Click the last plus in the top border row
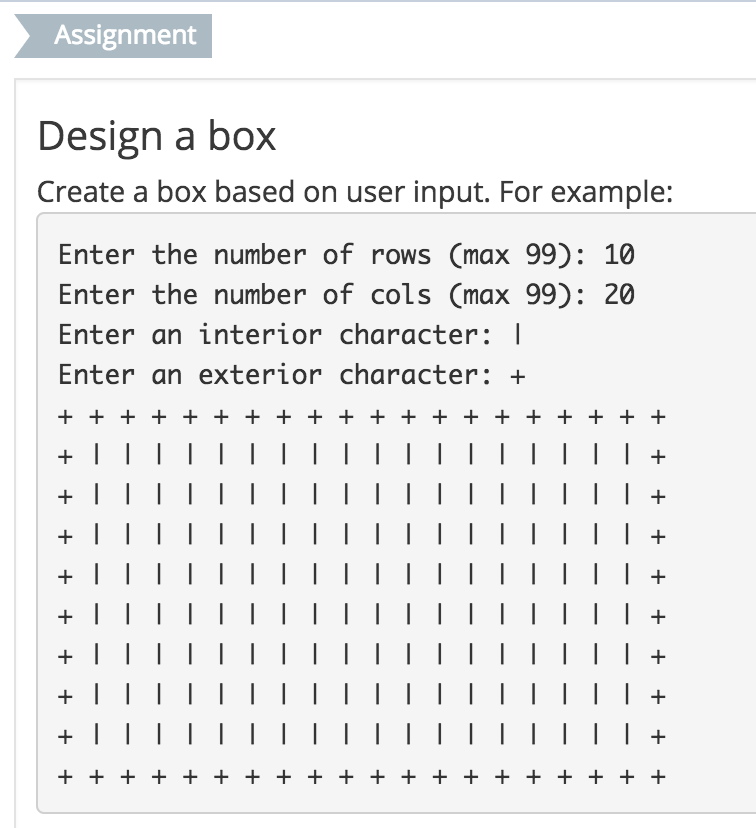The width and height of the screenshot is (756, 828). point(658,417)
